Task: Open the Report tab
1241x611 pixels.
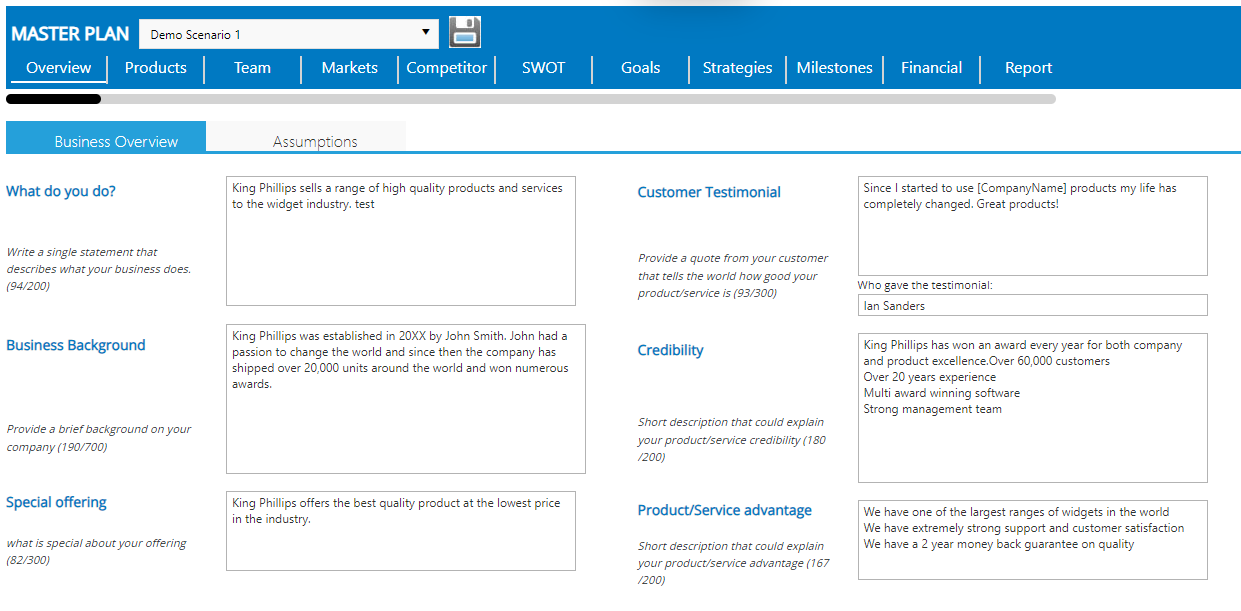Action: 1028,68
